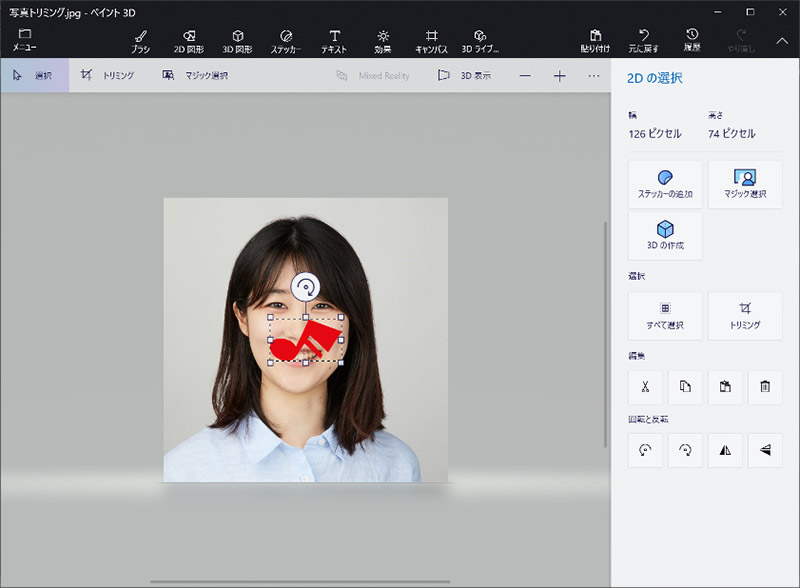Open the 2D図形 shapes tool

[189, 40]
